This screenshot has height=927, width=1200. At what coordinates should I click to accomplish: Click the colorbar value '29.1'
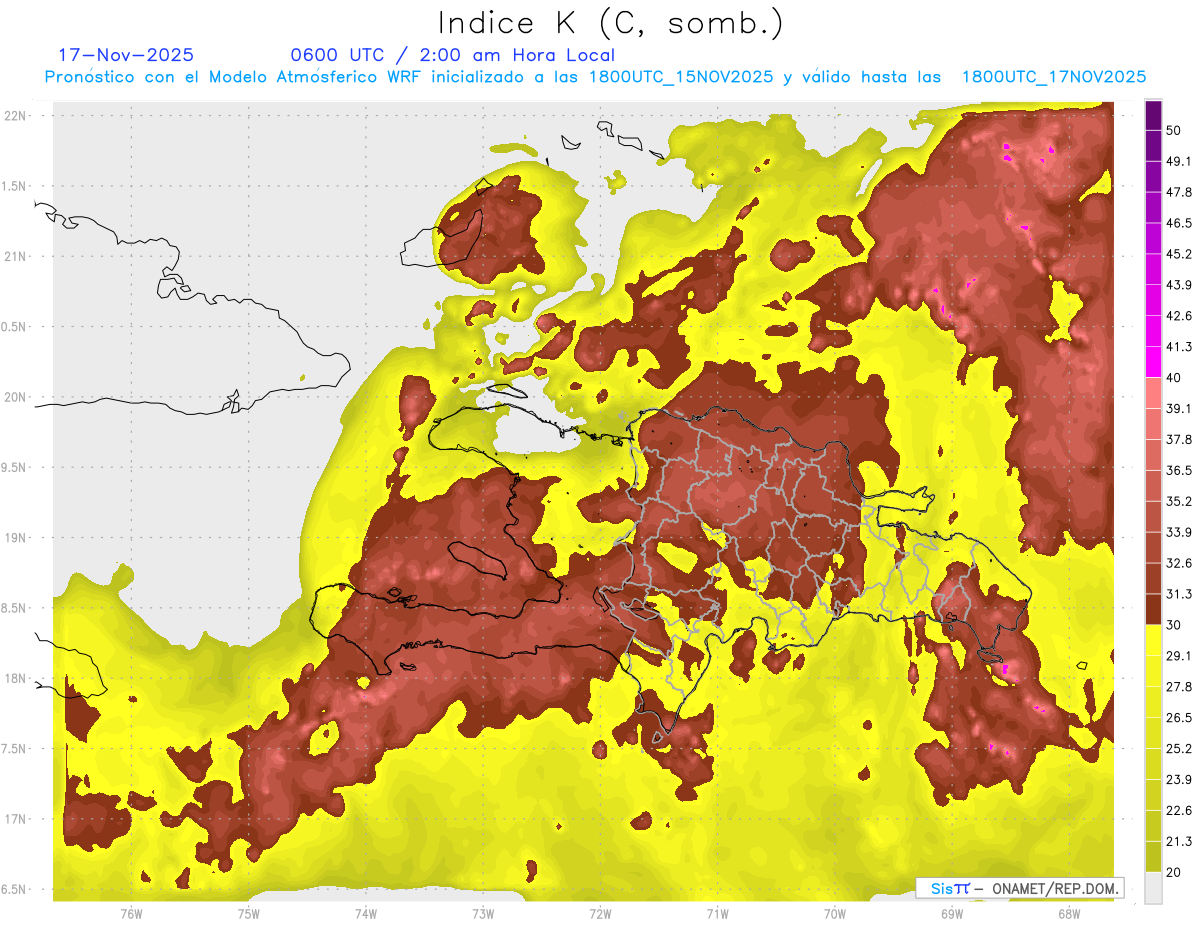tap(1179, 656)
